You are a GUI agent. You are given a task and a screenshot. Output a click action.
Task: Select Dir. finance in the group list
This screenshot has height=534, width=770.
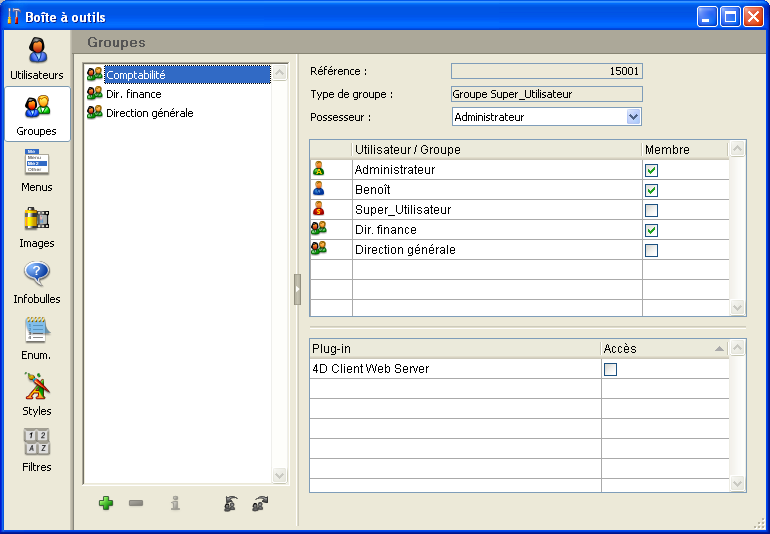(134, 94)
